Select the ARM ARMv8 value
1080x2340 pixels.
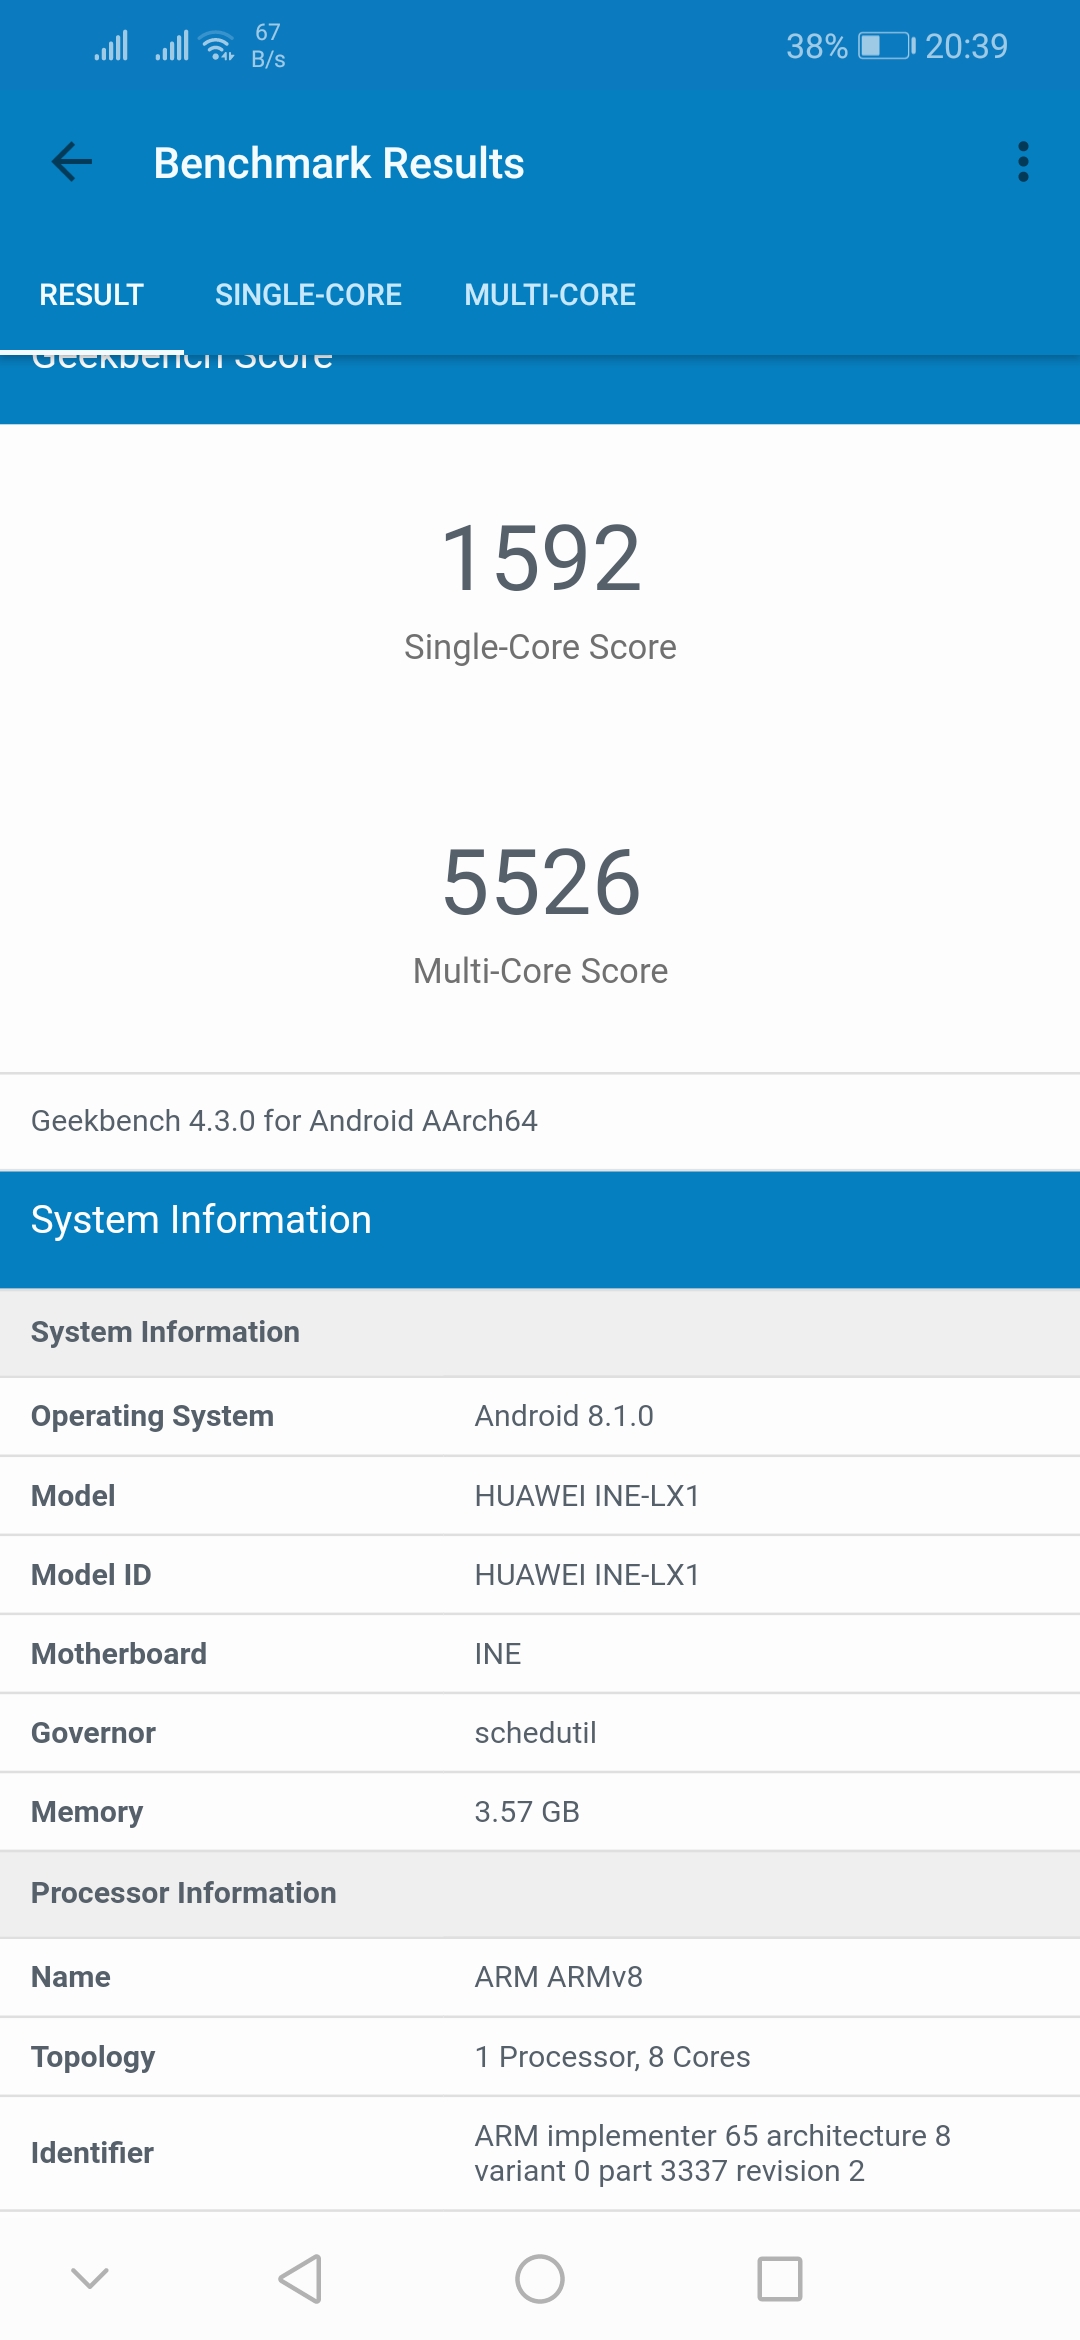(558, 1977)
